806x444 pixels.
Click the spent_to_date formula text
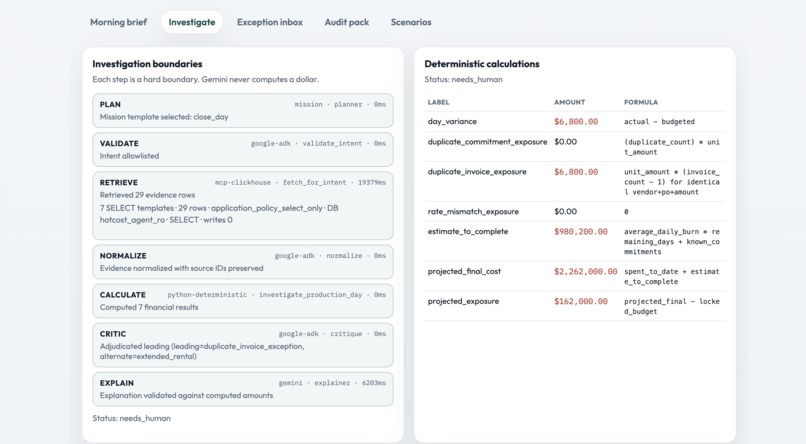click(672, 276)
